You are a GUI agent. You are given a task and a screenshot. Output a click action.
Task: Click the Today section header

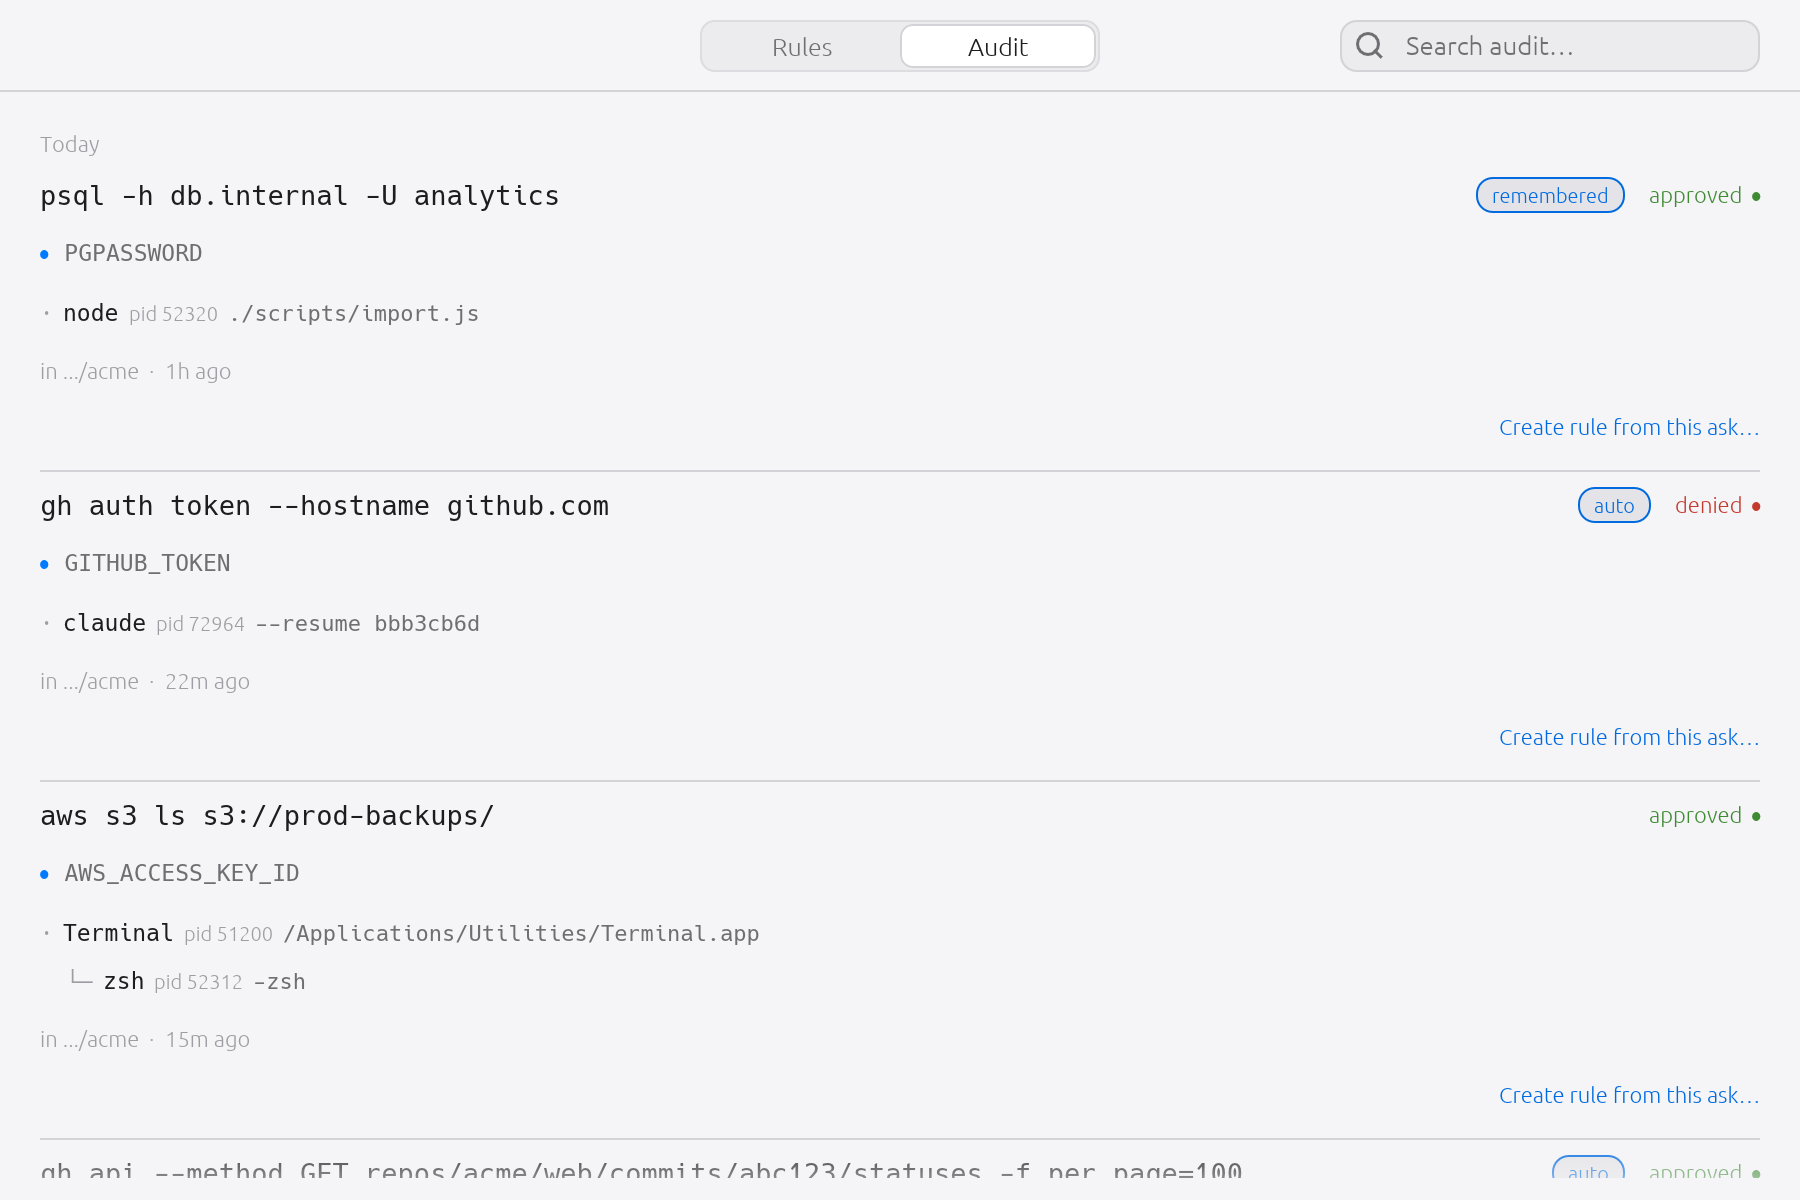(x=69, y=145)
